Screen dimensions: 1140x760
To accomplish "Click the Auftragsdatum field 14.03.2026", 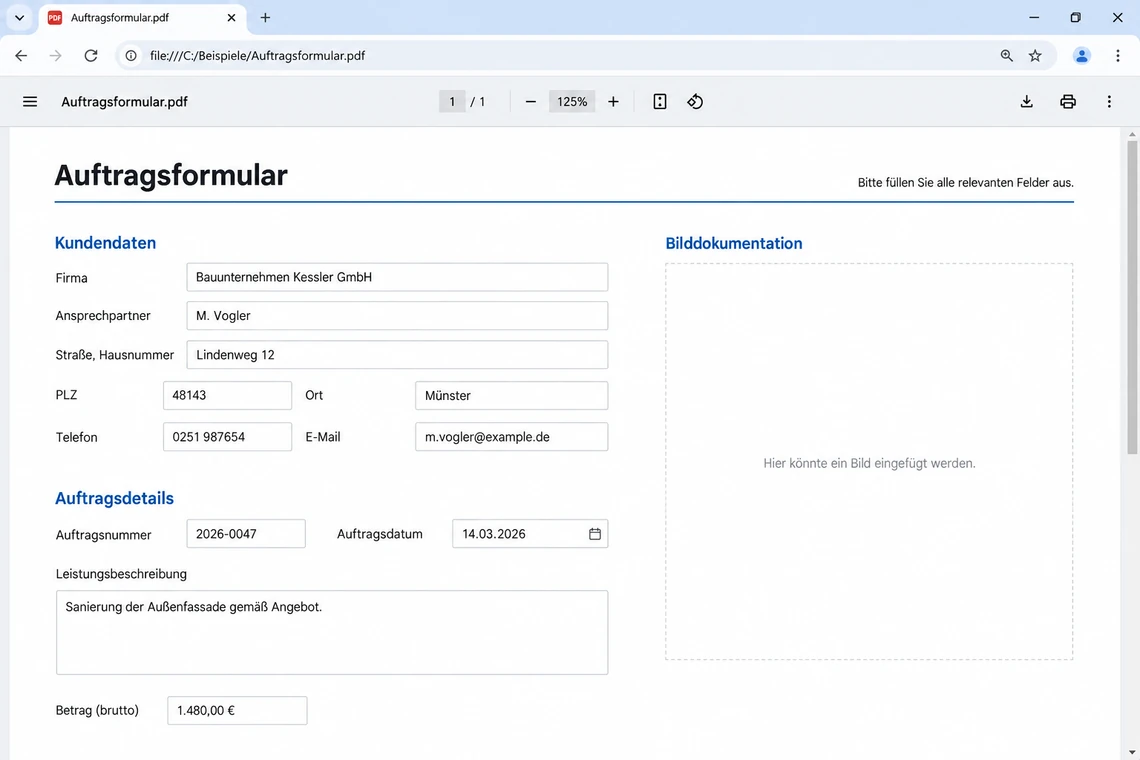I will pos(530,534).
